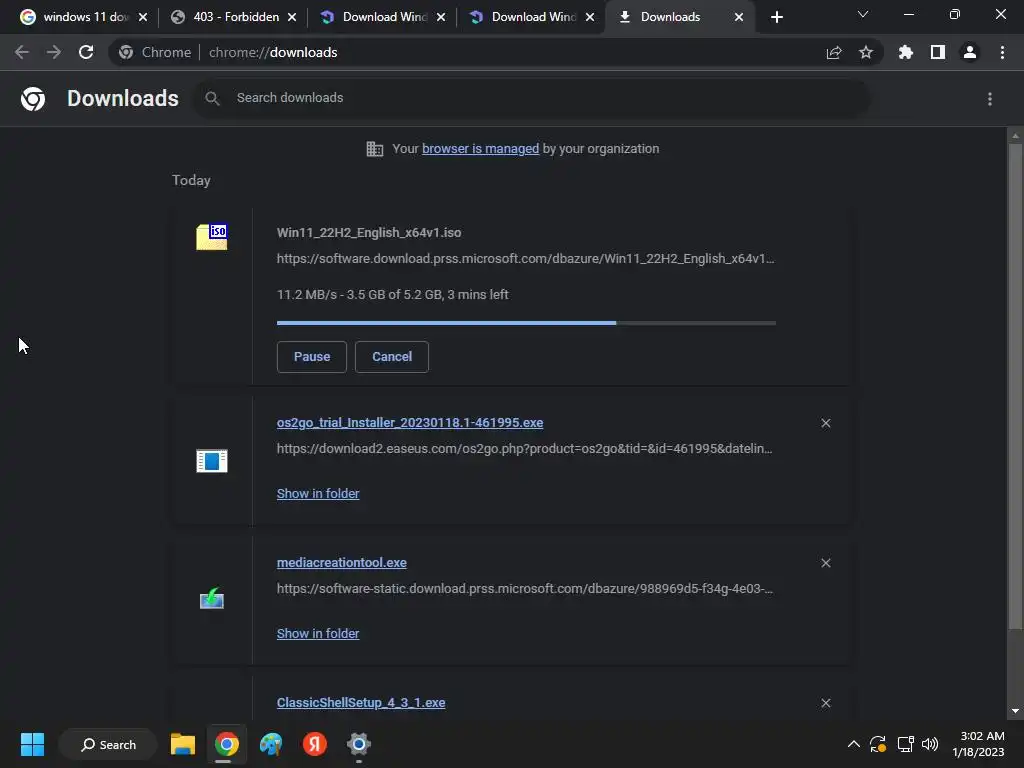Click the ISO file icon for Win11 download
The height and width of the screenshot is (768, 1024).
[212, 236]
